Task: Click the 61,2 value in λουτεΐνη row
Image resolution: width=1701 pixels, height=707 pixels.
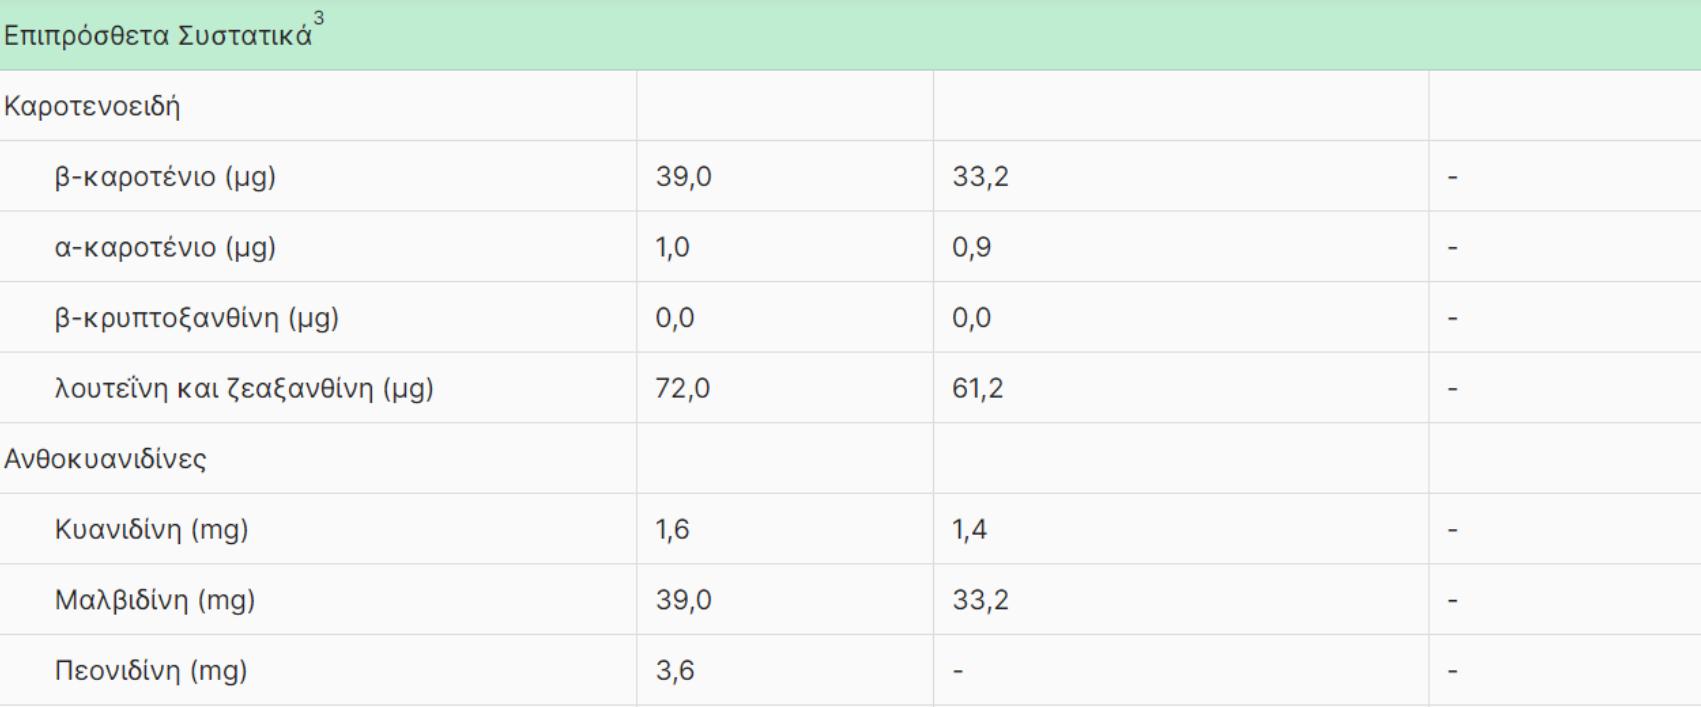Action: 979,388
